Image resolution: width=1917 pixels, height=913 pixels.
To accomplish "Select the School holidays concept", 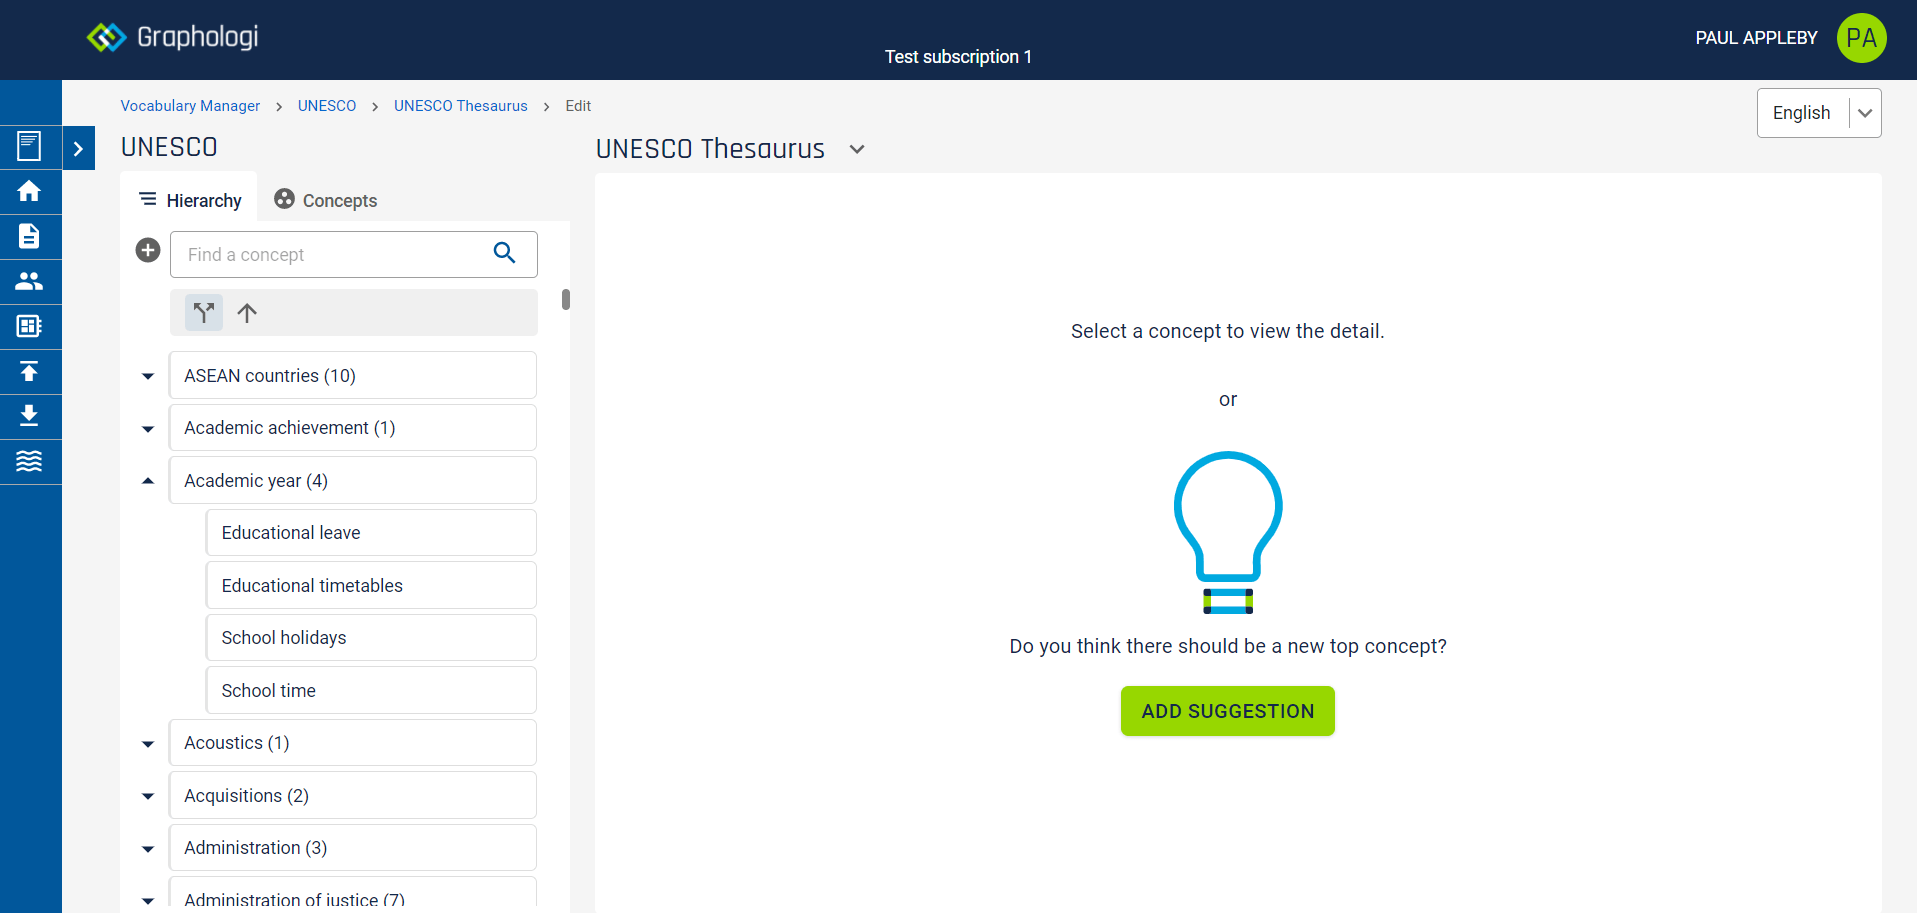I will (371, 638).
